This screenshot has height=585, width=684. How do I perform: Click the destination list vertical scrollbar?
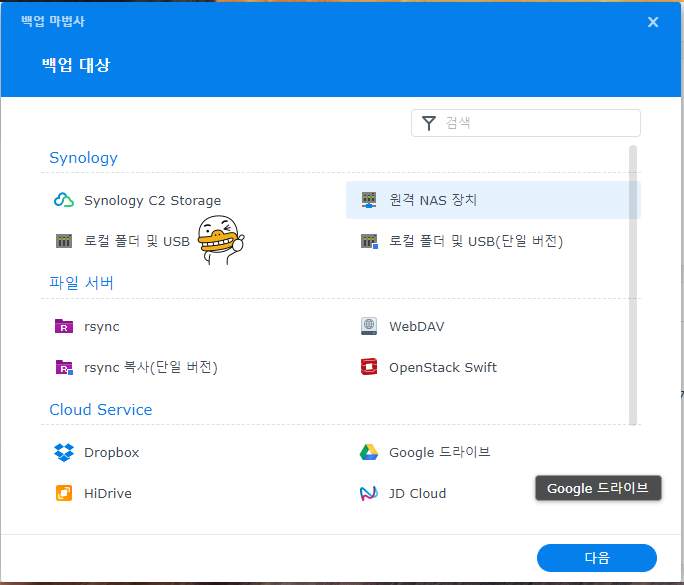633,285
